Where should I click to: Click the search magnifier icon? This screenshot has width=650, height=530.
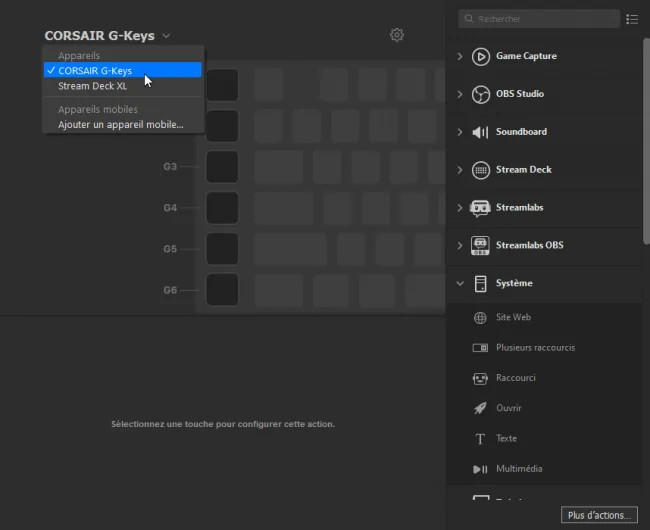[469, 19]
